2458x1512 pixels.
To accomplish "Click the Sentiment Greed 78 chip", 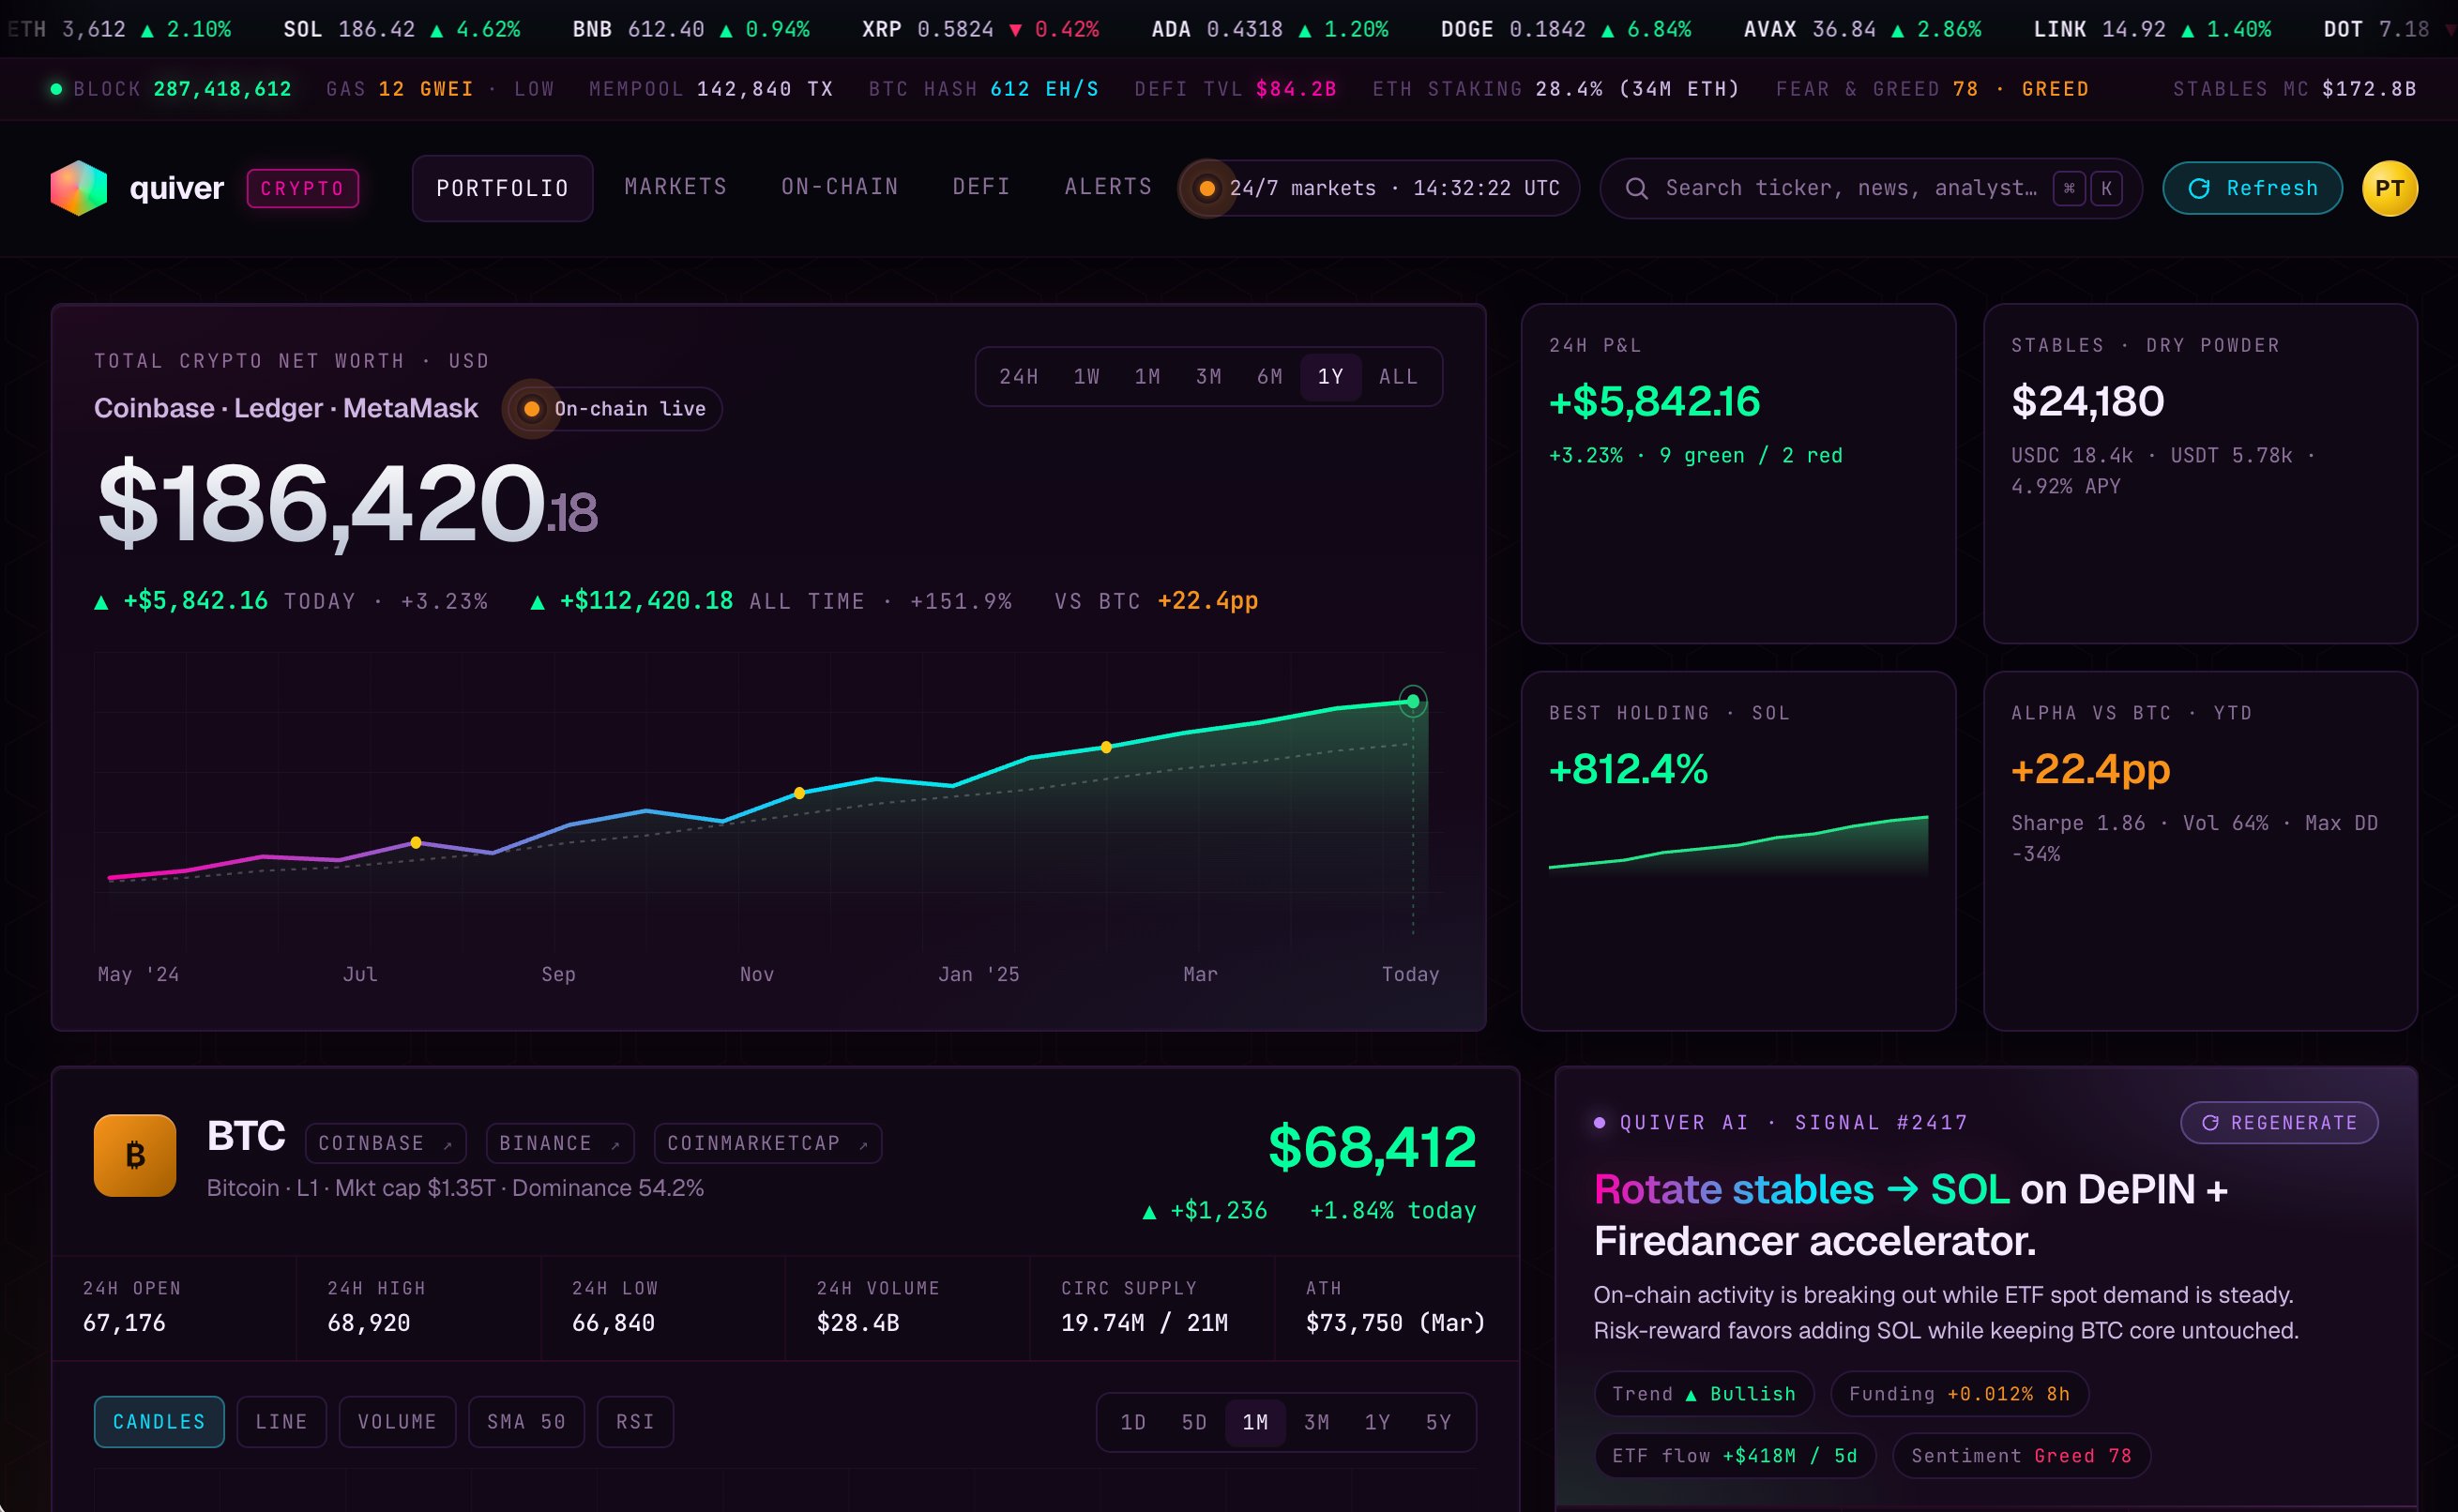I will click(2021, 1455).
